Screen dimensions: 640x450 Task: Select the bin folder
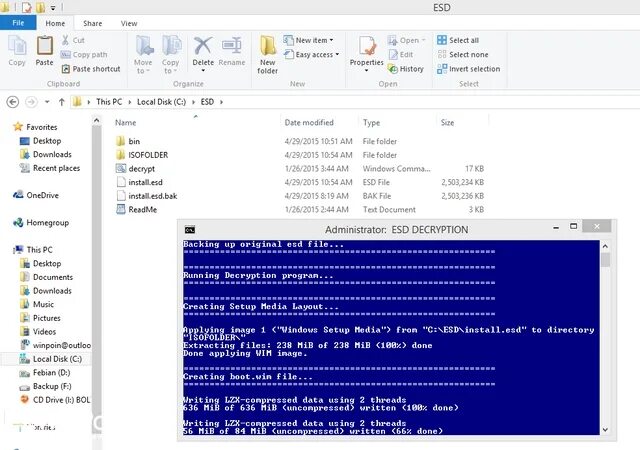pyautogui.click(x=128, y=141)
